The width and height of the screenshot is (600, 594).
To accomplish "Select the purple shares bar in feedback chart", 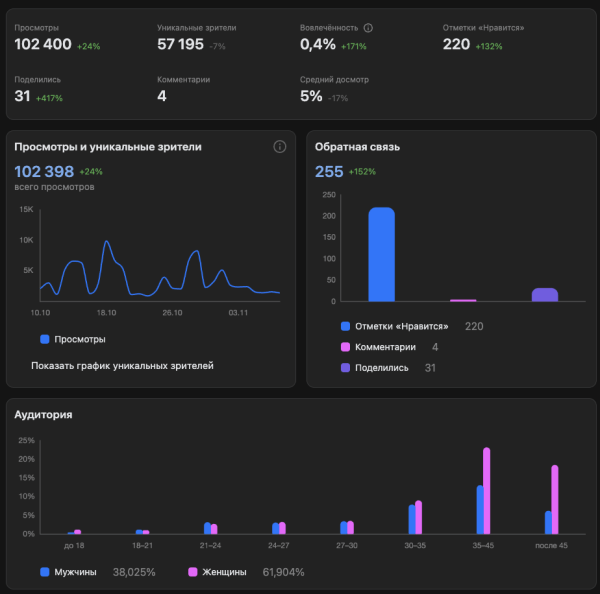I will 544,294.
